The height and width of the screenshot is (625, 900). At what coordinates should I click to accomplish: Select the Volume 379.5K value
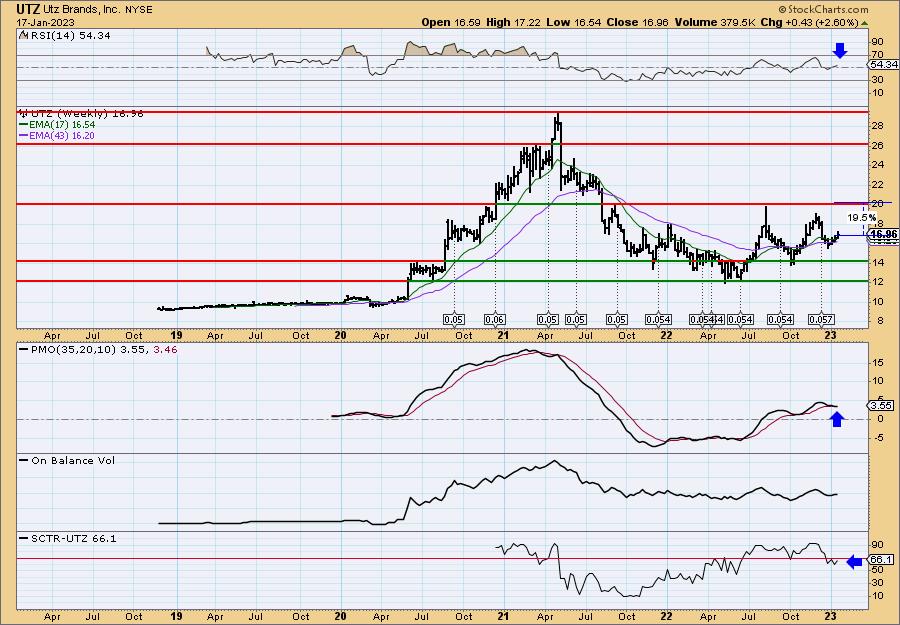[714, 22]
